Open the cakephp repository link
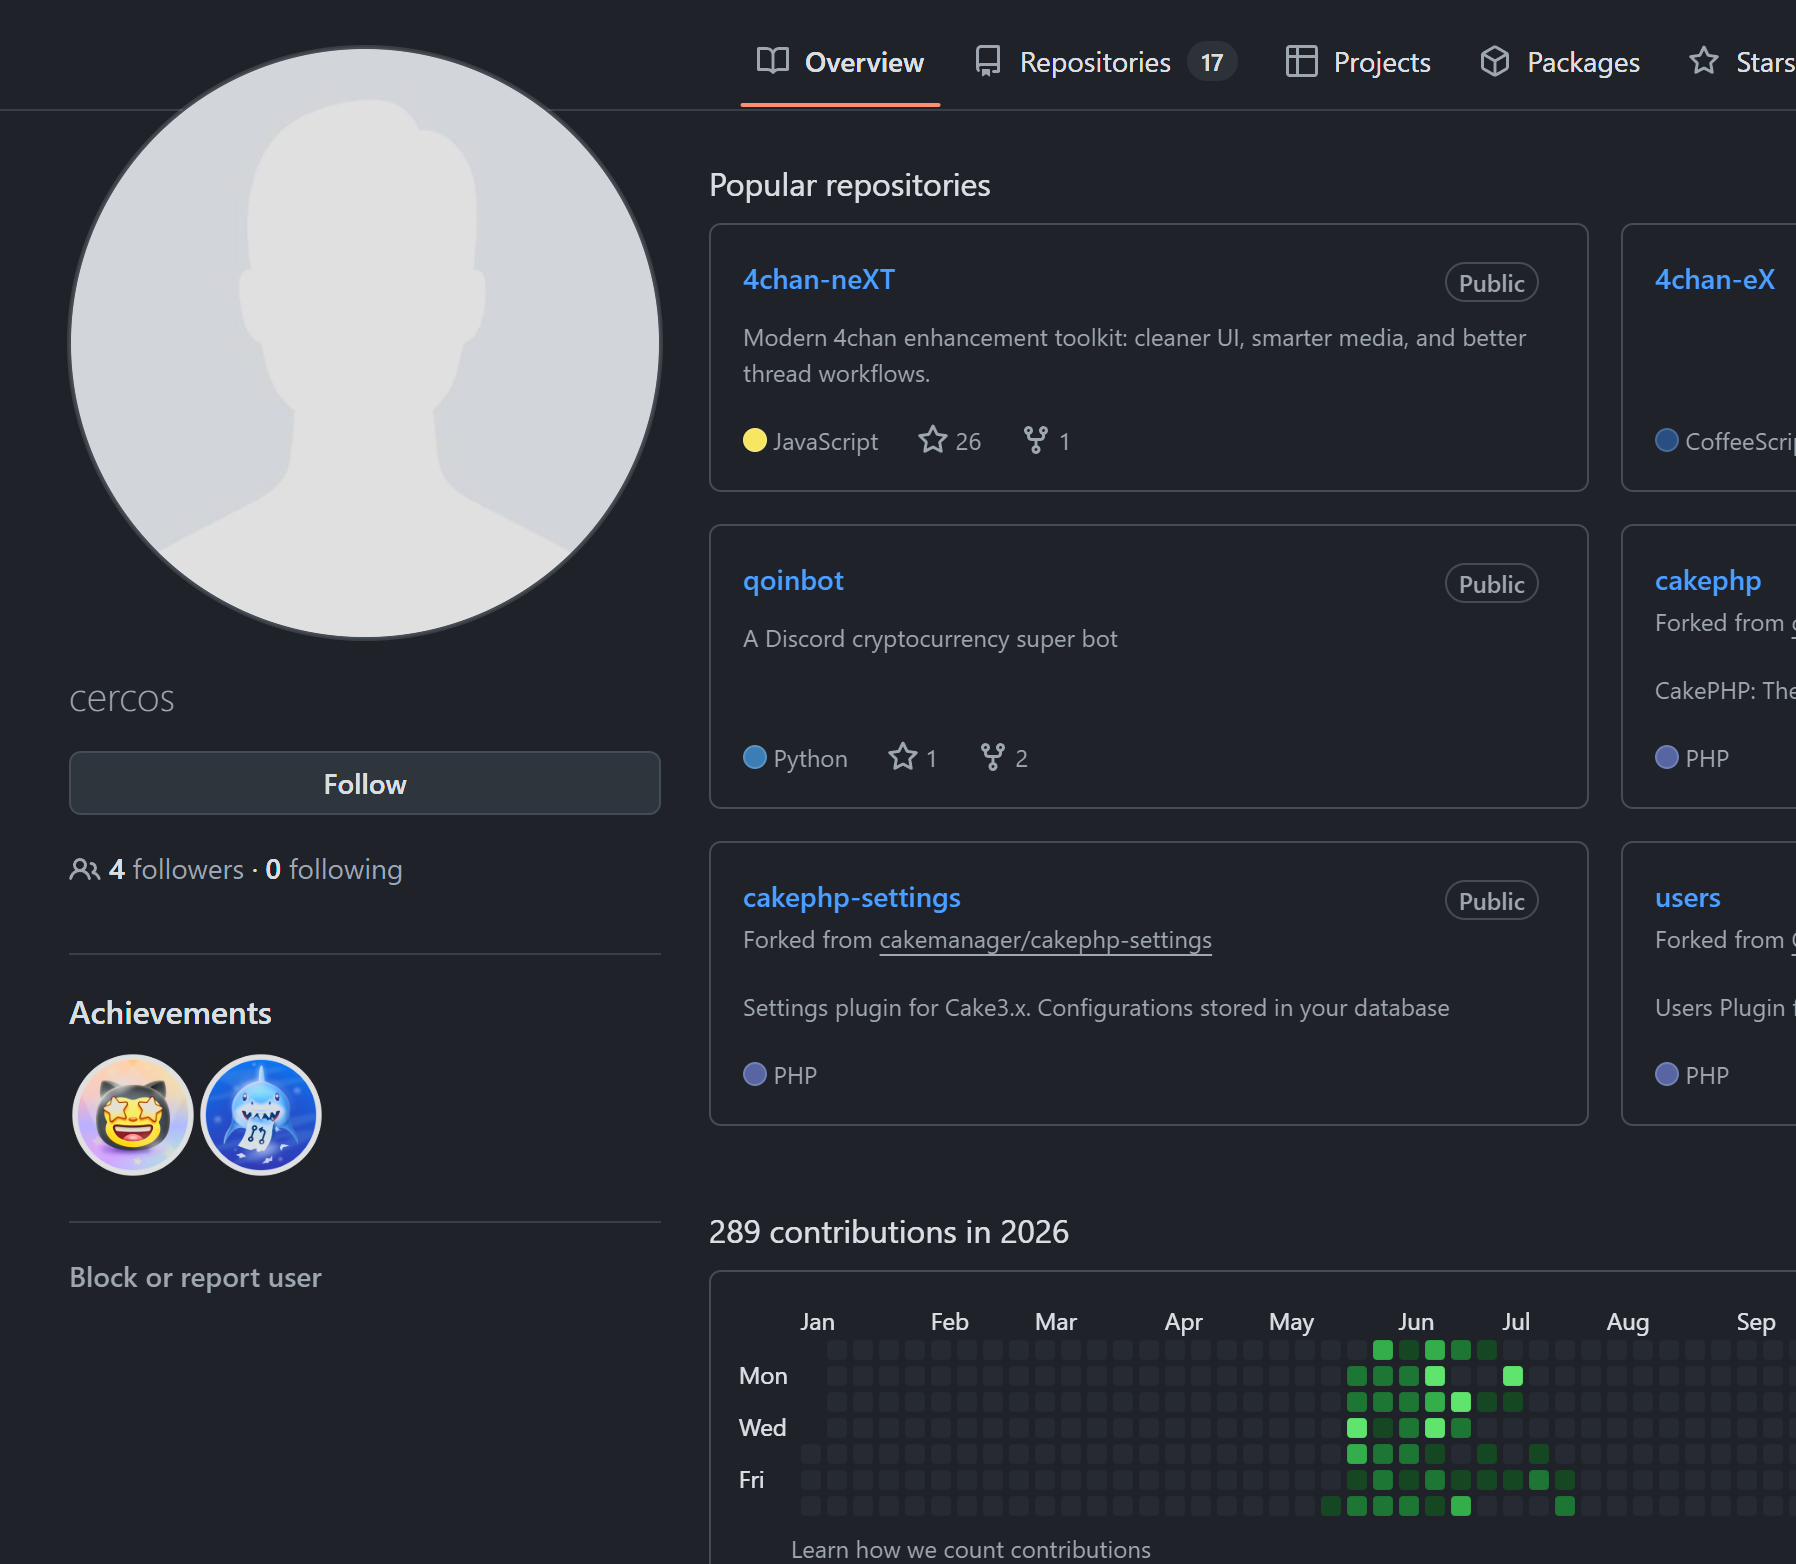The height and width of the screenshot is (1564, 1796). click(x=1708, y=580)
